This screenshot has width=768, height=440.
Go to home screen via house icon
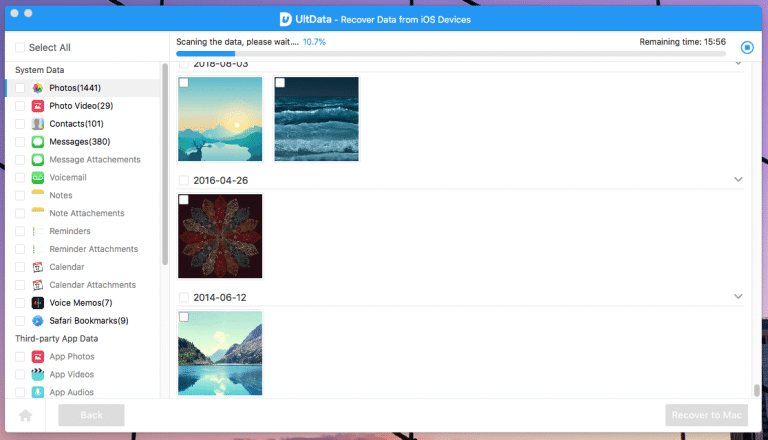[x=25, y=416]
